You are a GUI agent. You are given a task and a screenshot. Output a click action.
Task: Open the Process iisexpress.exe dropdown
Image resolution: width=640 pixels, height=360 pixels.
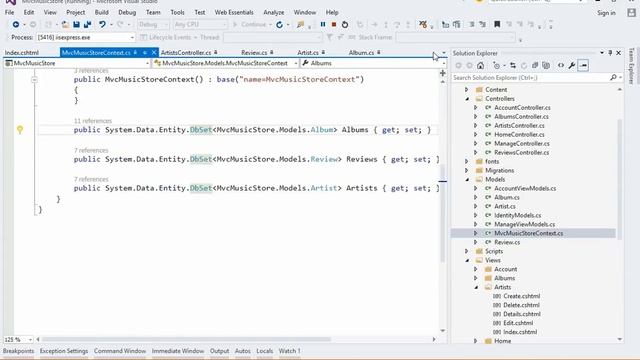point(132,38)
